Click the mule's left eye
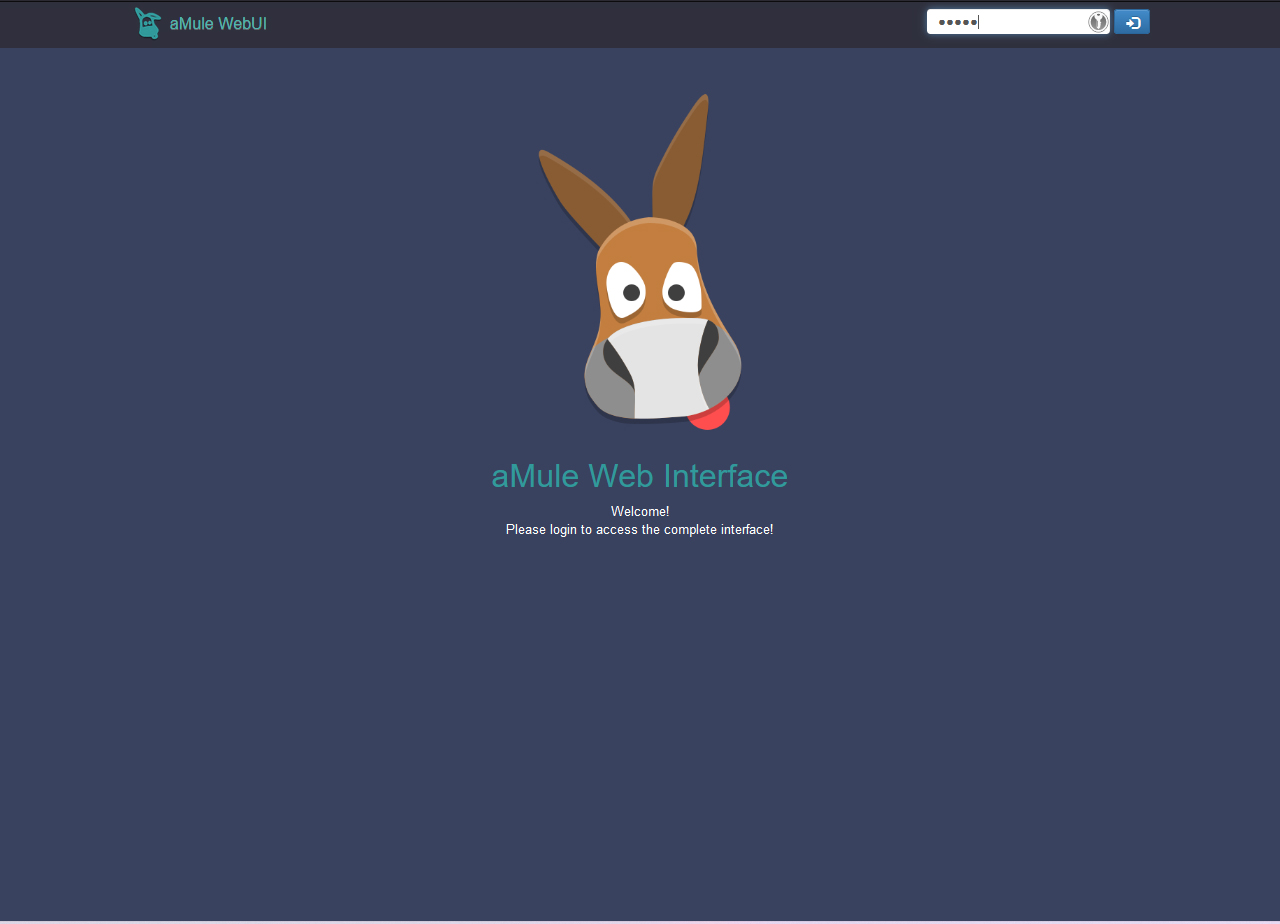1280x924 pixels. 629,291
